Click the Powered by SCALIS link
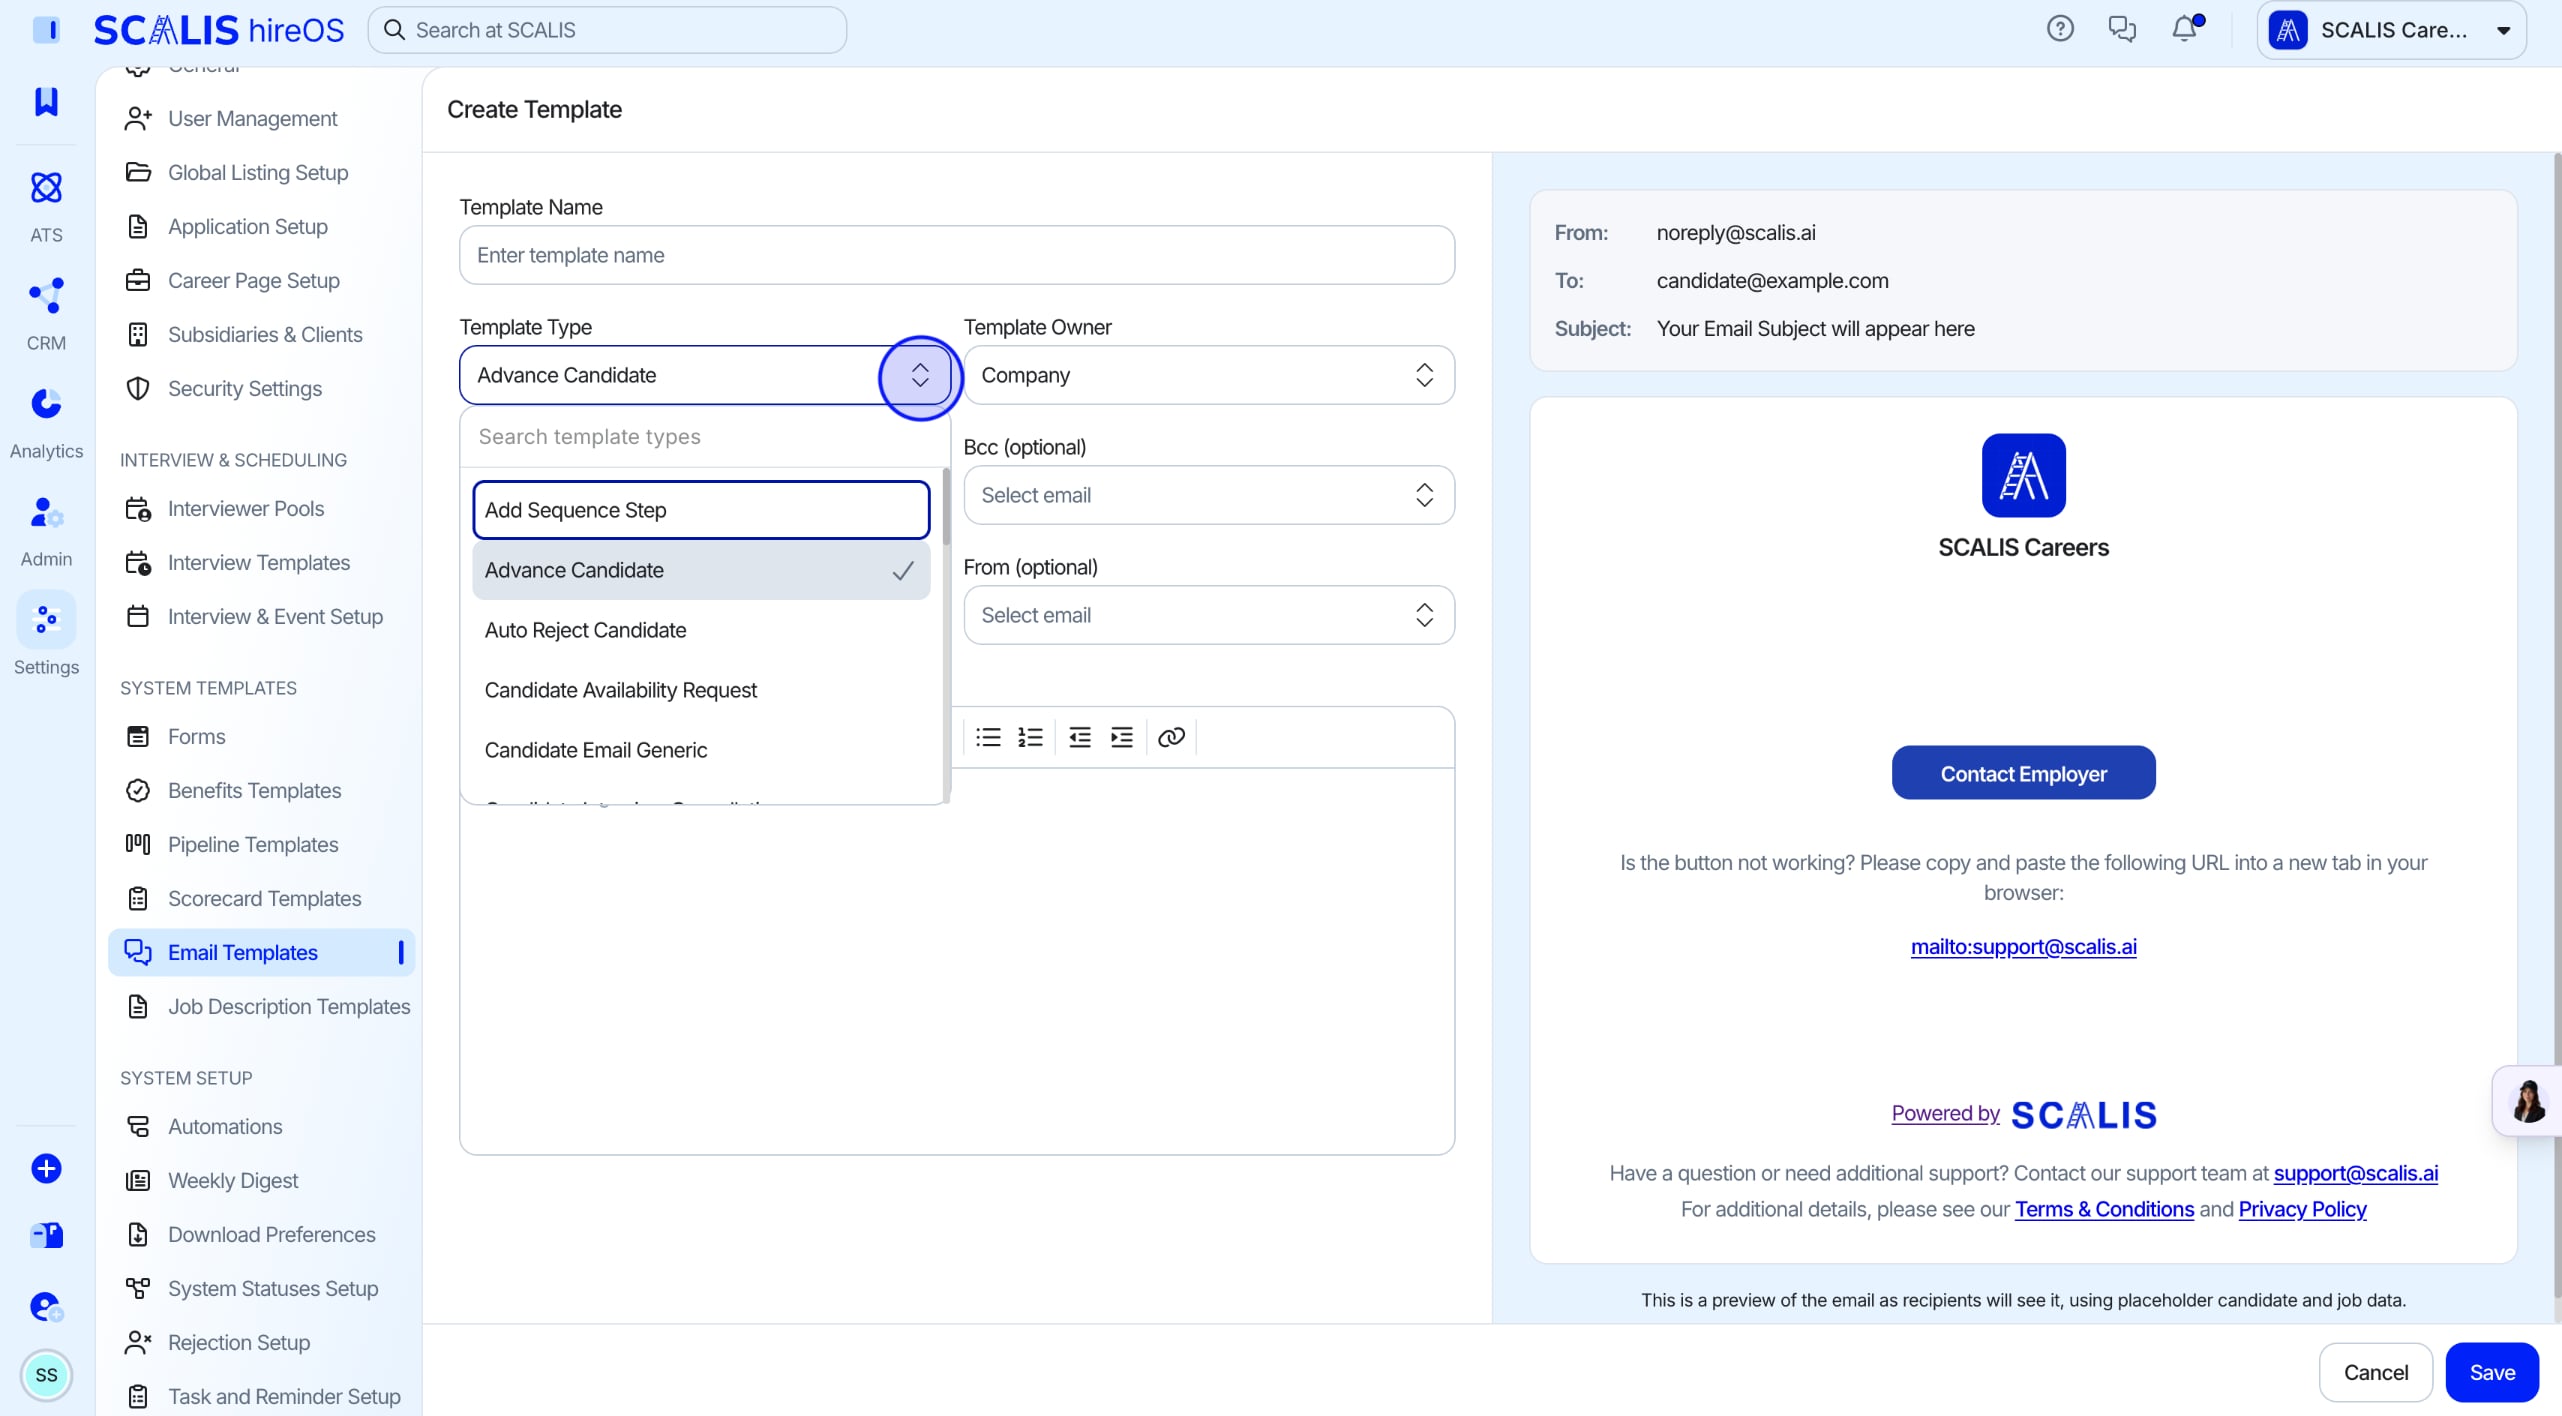Viewport: 2562px width, 1416px height. [x=2023, y=1114]
